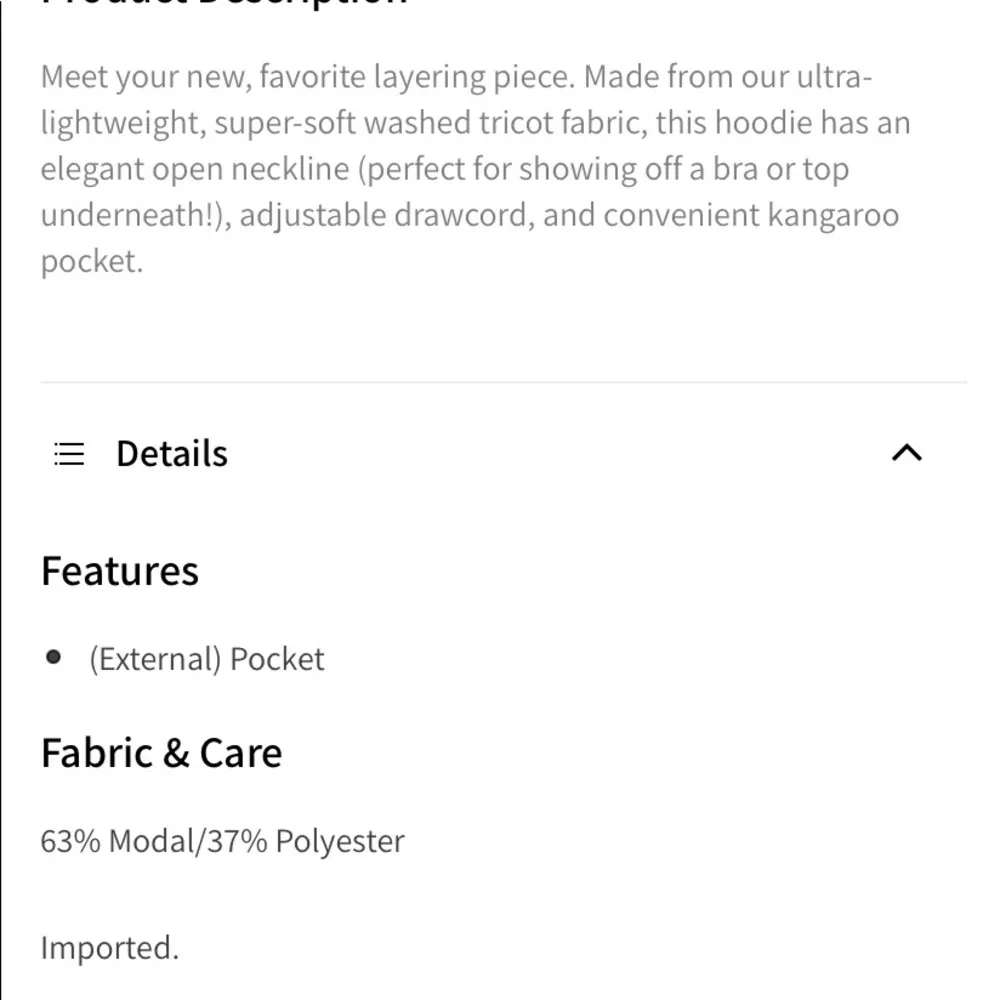
Task: Click the Details section label
Action: point(172,454)
